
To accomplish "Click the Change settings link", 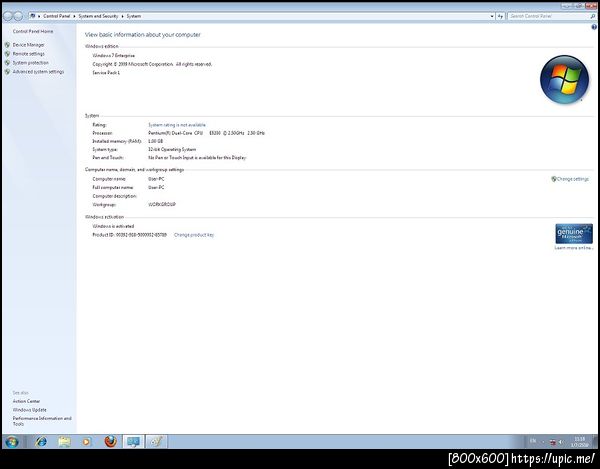I will click(x=573, y=179).
